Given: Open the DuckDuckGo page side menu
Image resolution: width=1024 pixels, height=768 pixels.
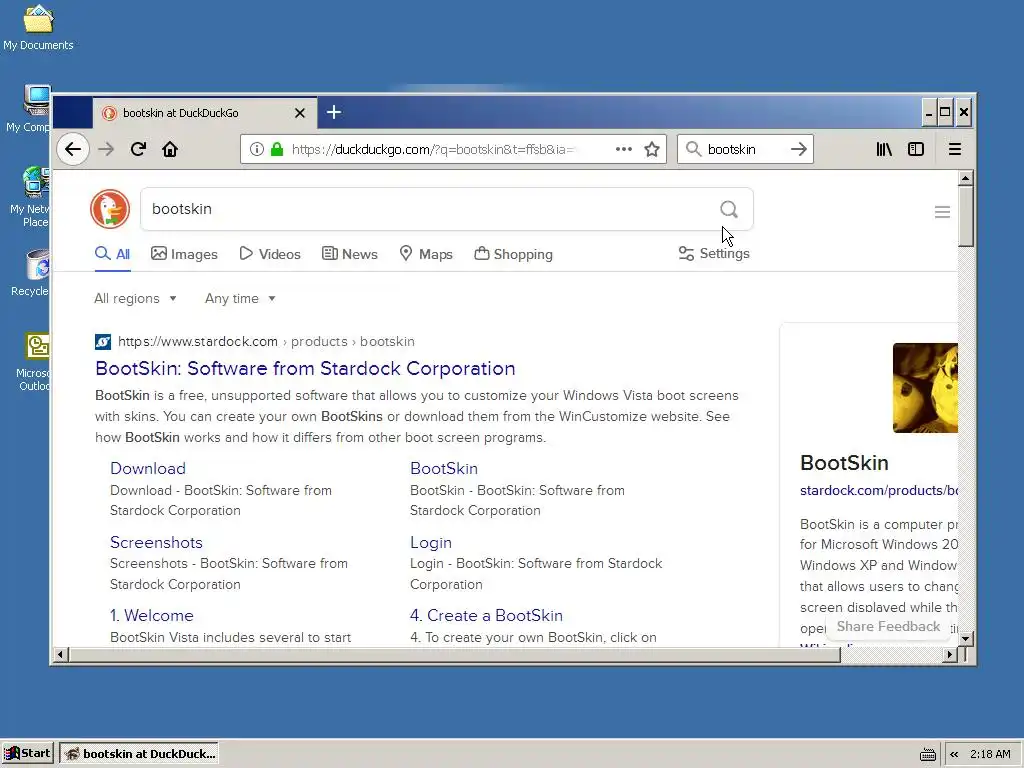Looking at the screenshot, I should tap(942, 212).
